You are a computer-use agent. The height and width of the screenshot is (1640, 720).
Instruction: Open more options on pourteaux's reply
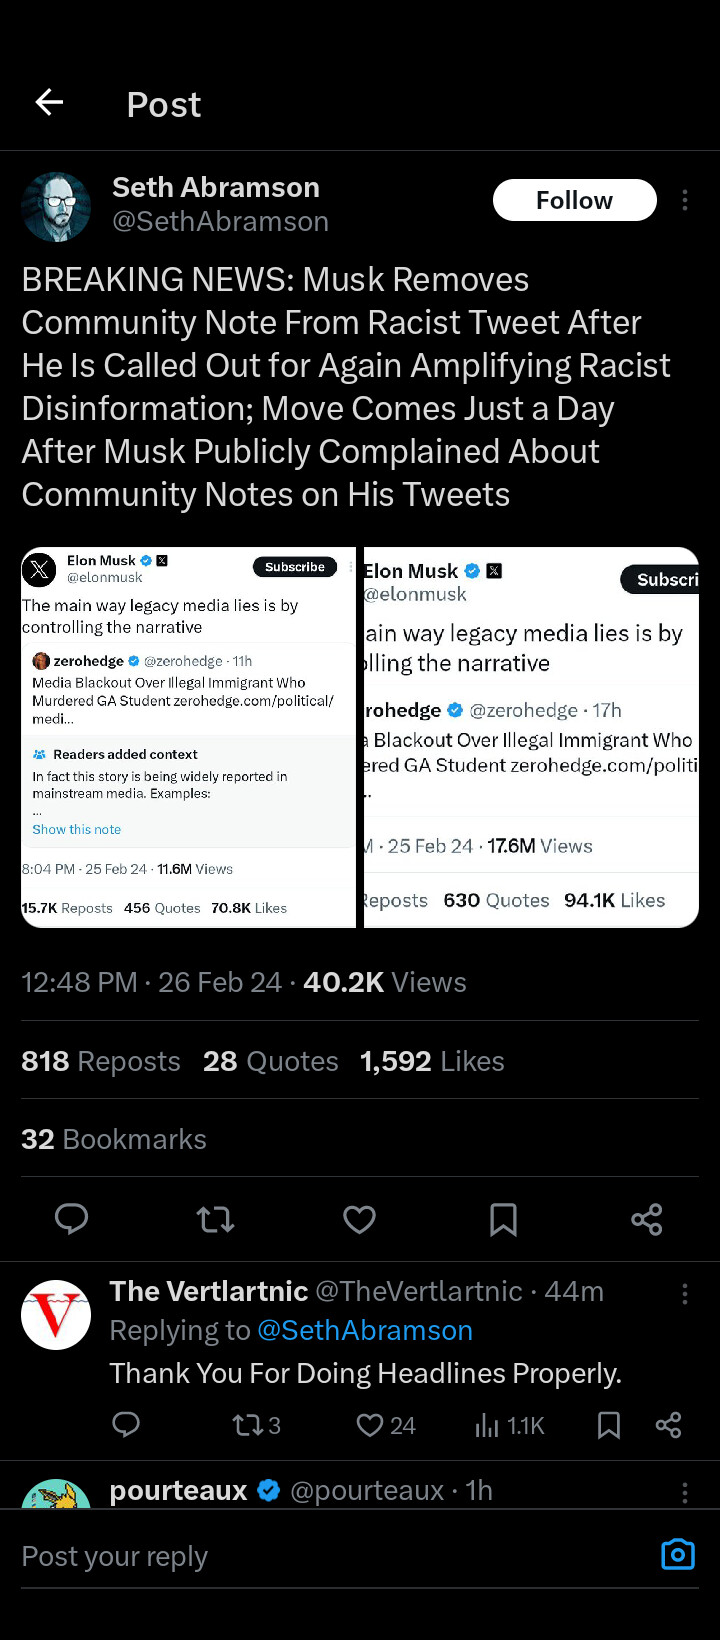tap(685, 1492)
